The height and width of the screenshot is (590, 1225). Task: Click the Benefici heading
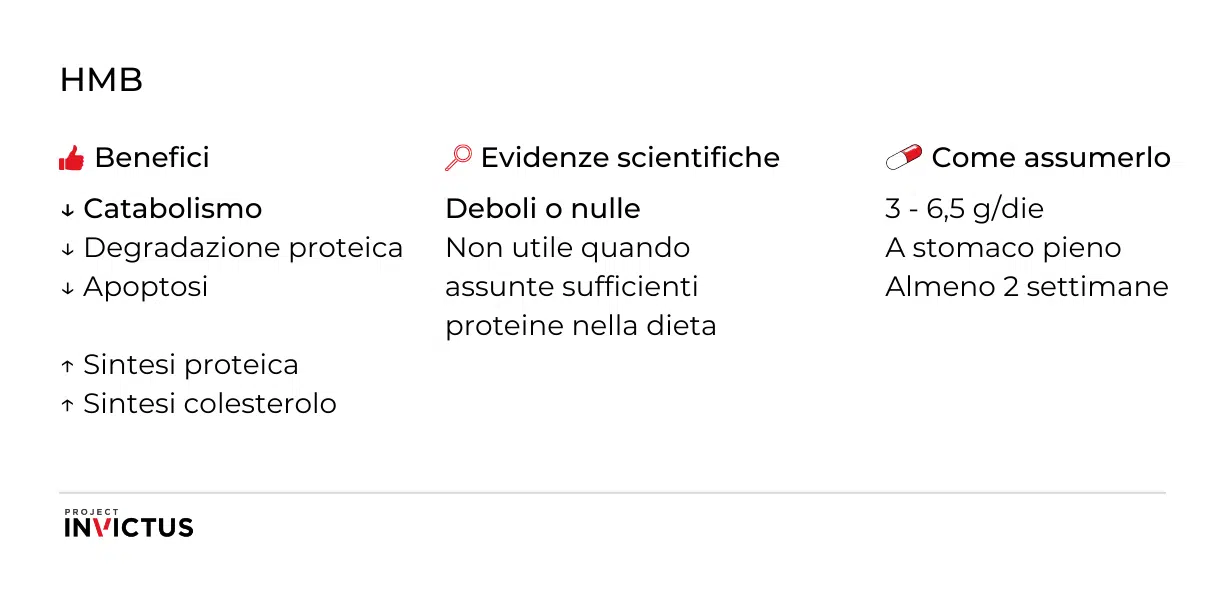[152, 158]
